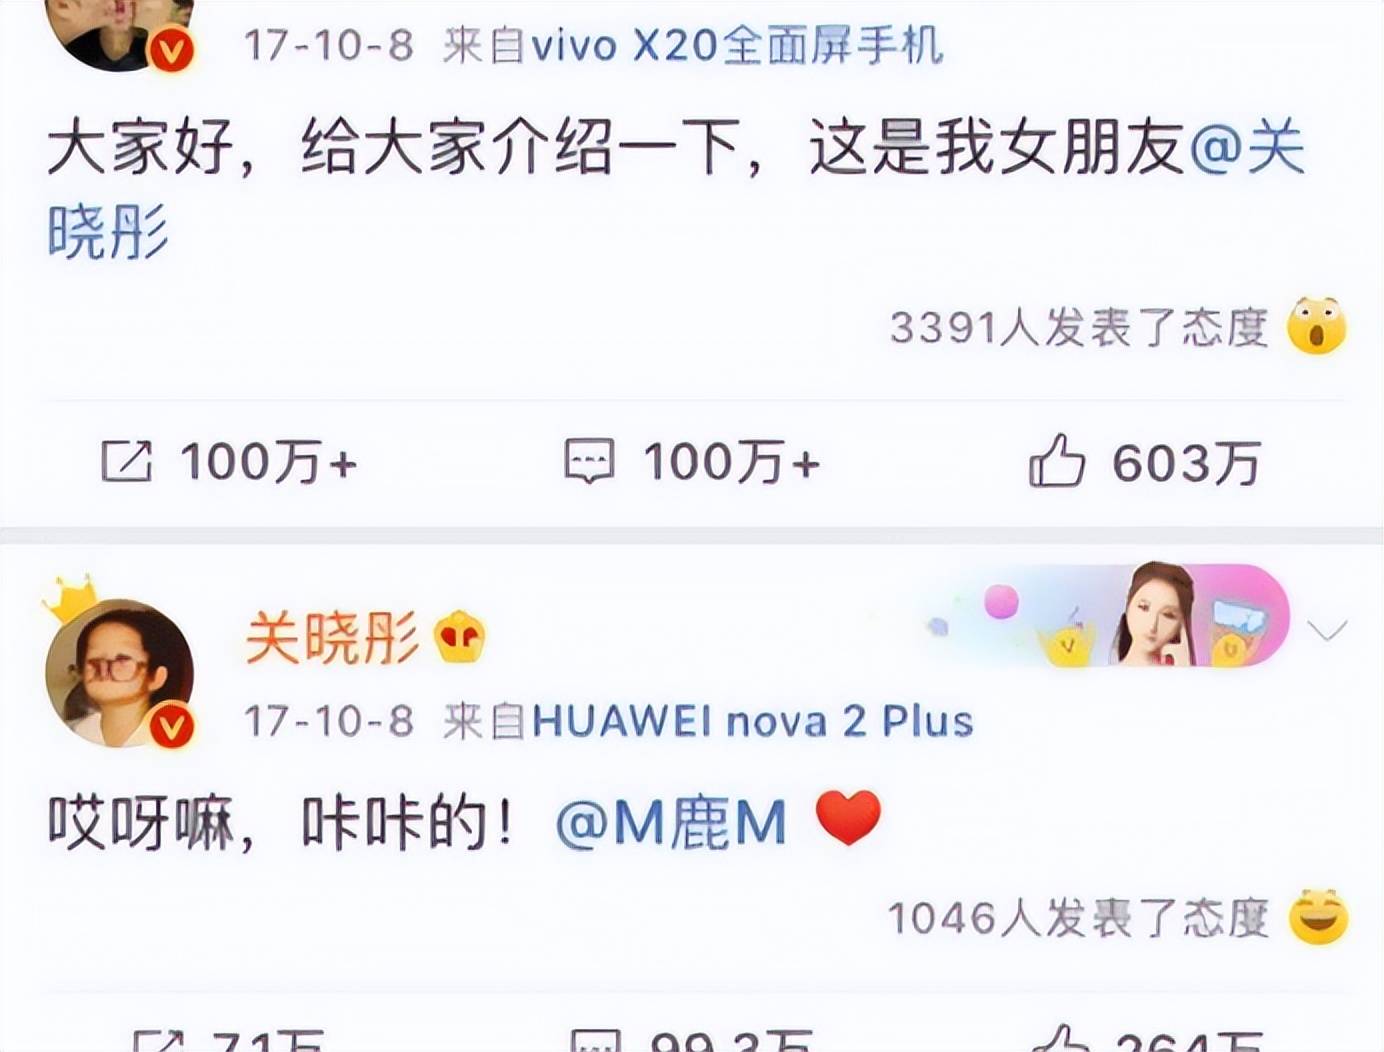Tap the HUAWEI nova 2 Plus source link
Screen dimensions: 1384x1052
click(x=752, y=721)
